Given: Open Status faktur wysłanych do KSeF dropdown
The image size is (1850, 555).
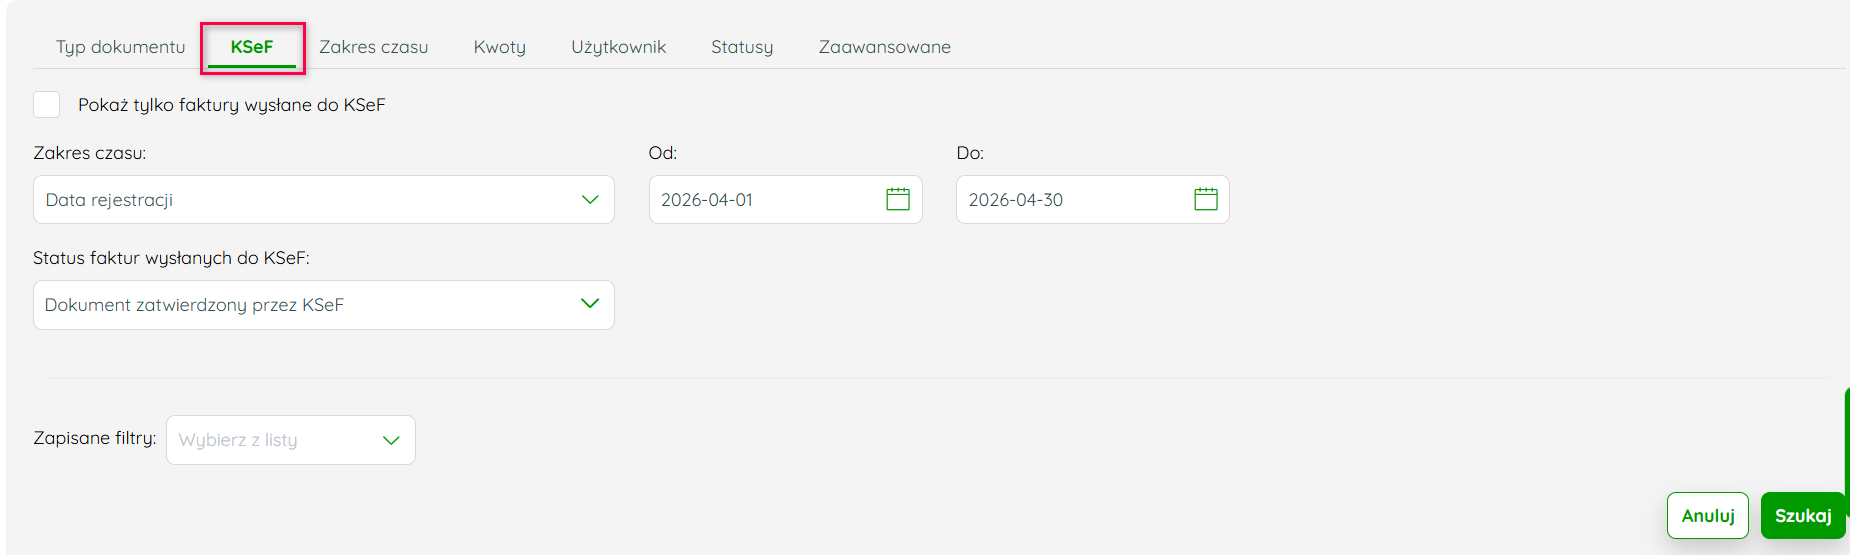Looking at the screenshot, I should click(323, 305).
